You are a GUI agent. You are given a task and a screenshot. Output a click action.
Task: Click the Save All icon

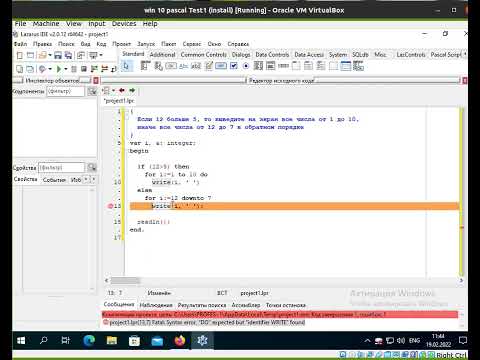[68, 55]
